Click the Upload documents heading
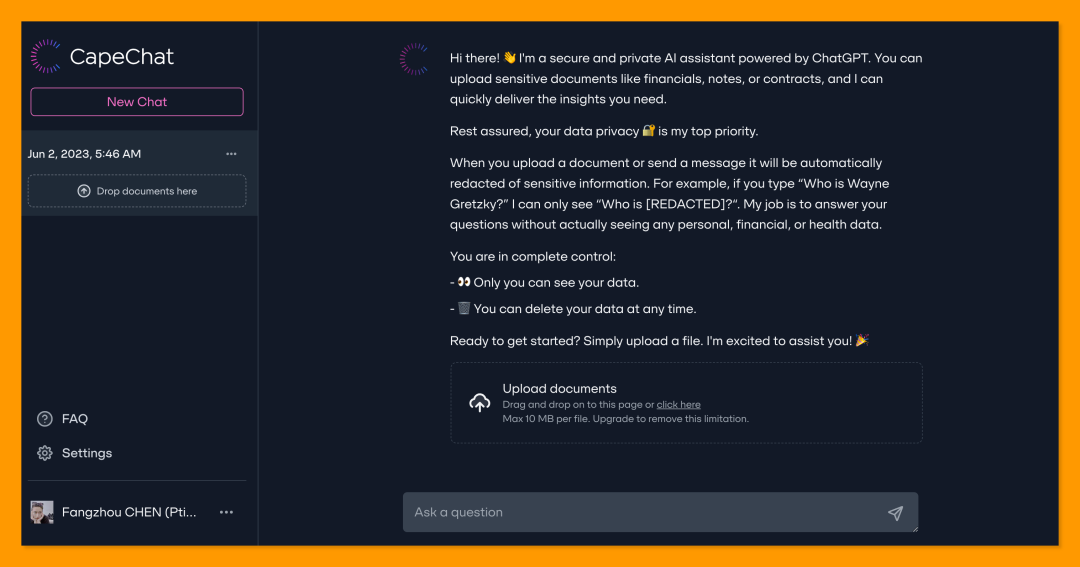Image resolution: width=1080 pixels, height=567 pixels. tap(559, 389)
